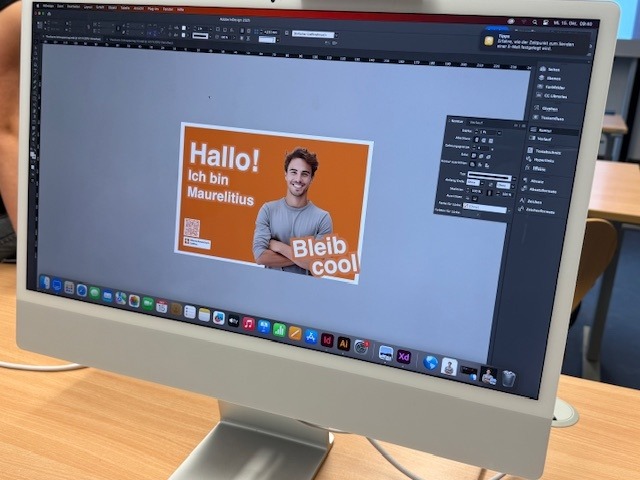Open the Music app in the Dock
Image resolution: width=640 pixels, height=480 pixels.
click(x=249, y=323)
